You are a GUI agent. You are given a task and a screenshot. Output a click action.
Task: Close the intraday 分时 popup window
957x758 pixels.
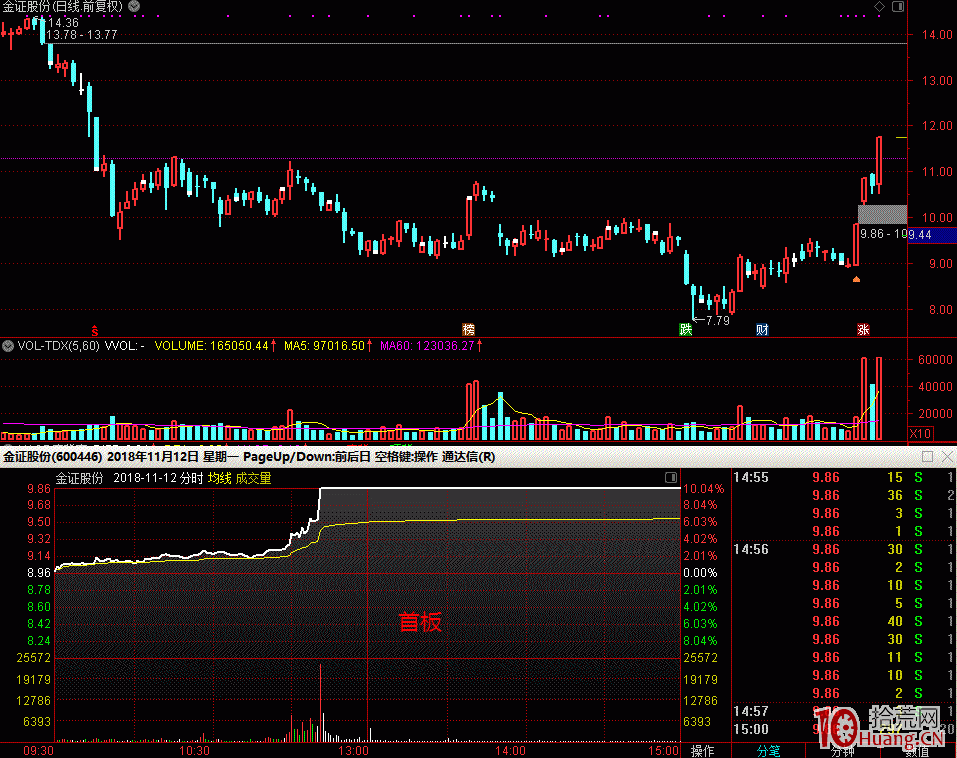[x=946, y=457]
